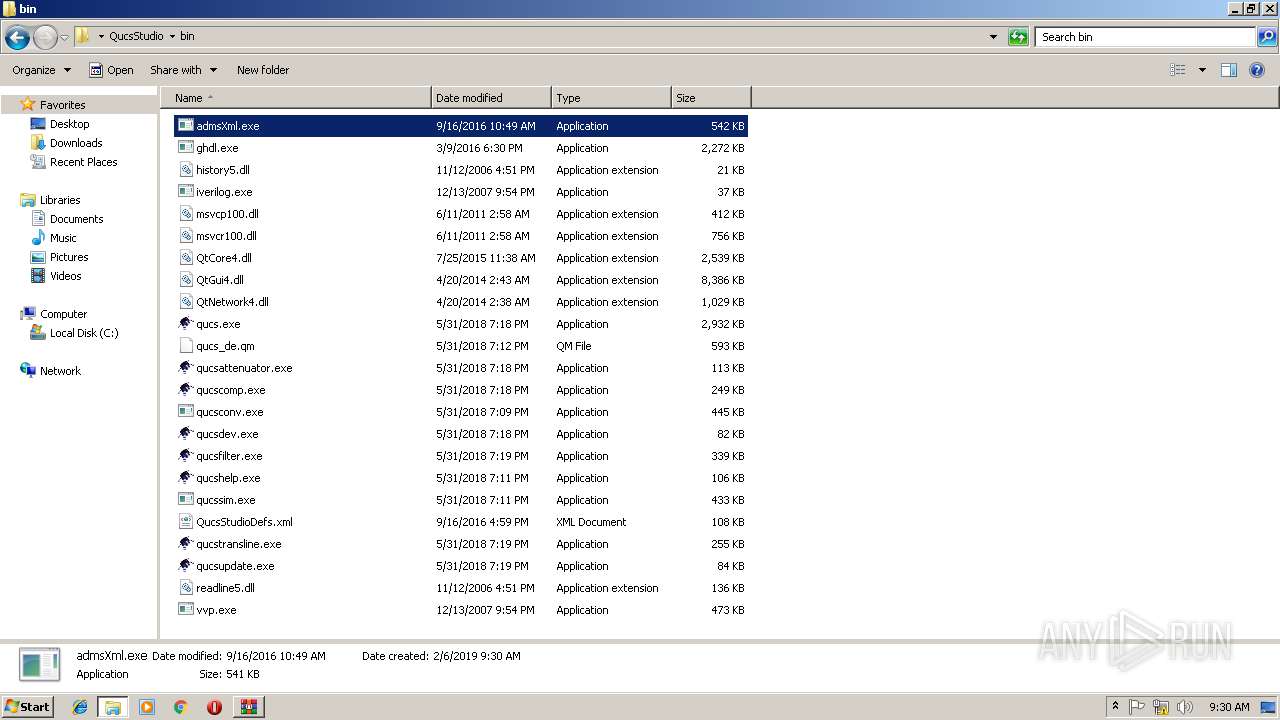
Task: Show hidden tray icons arrow
Action: [1115, 707]
